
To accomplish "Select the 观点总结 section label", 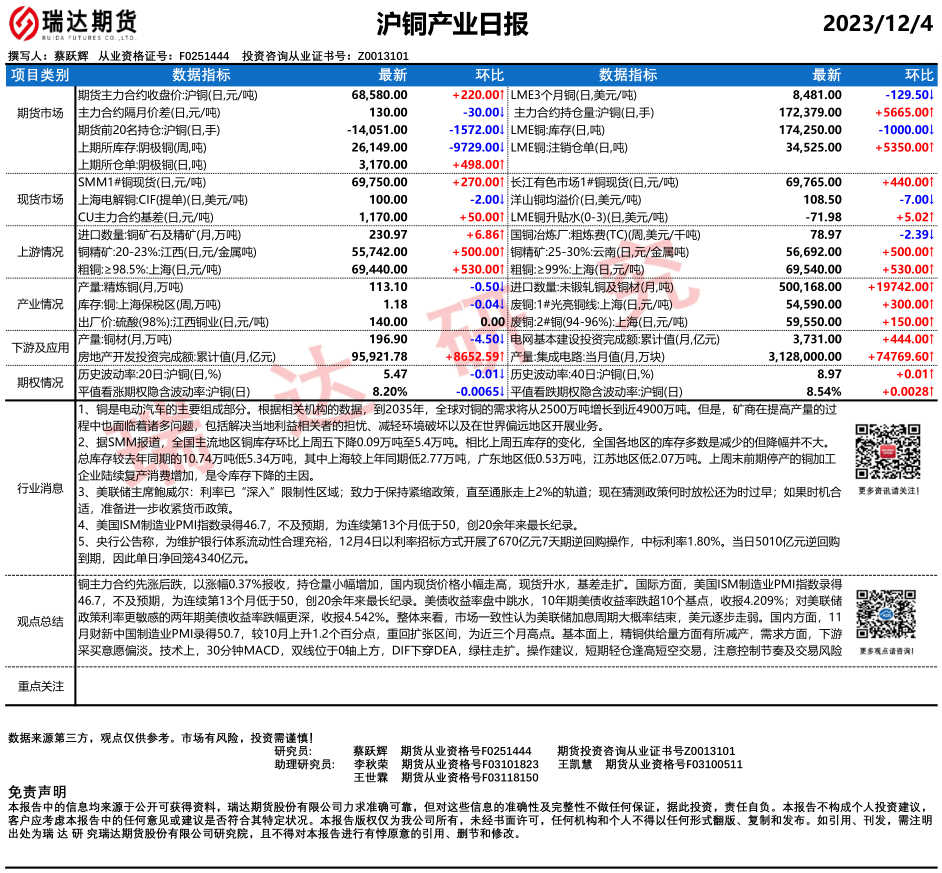I will tap(40, 621).
